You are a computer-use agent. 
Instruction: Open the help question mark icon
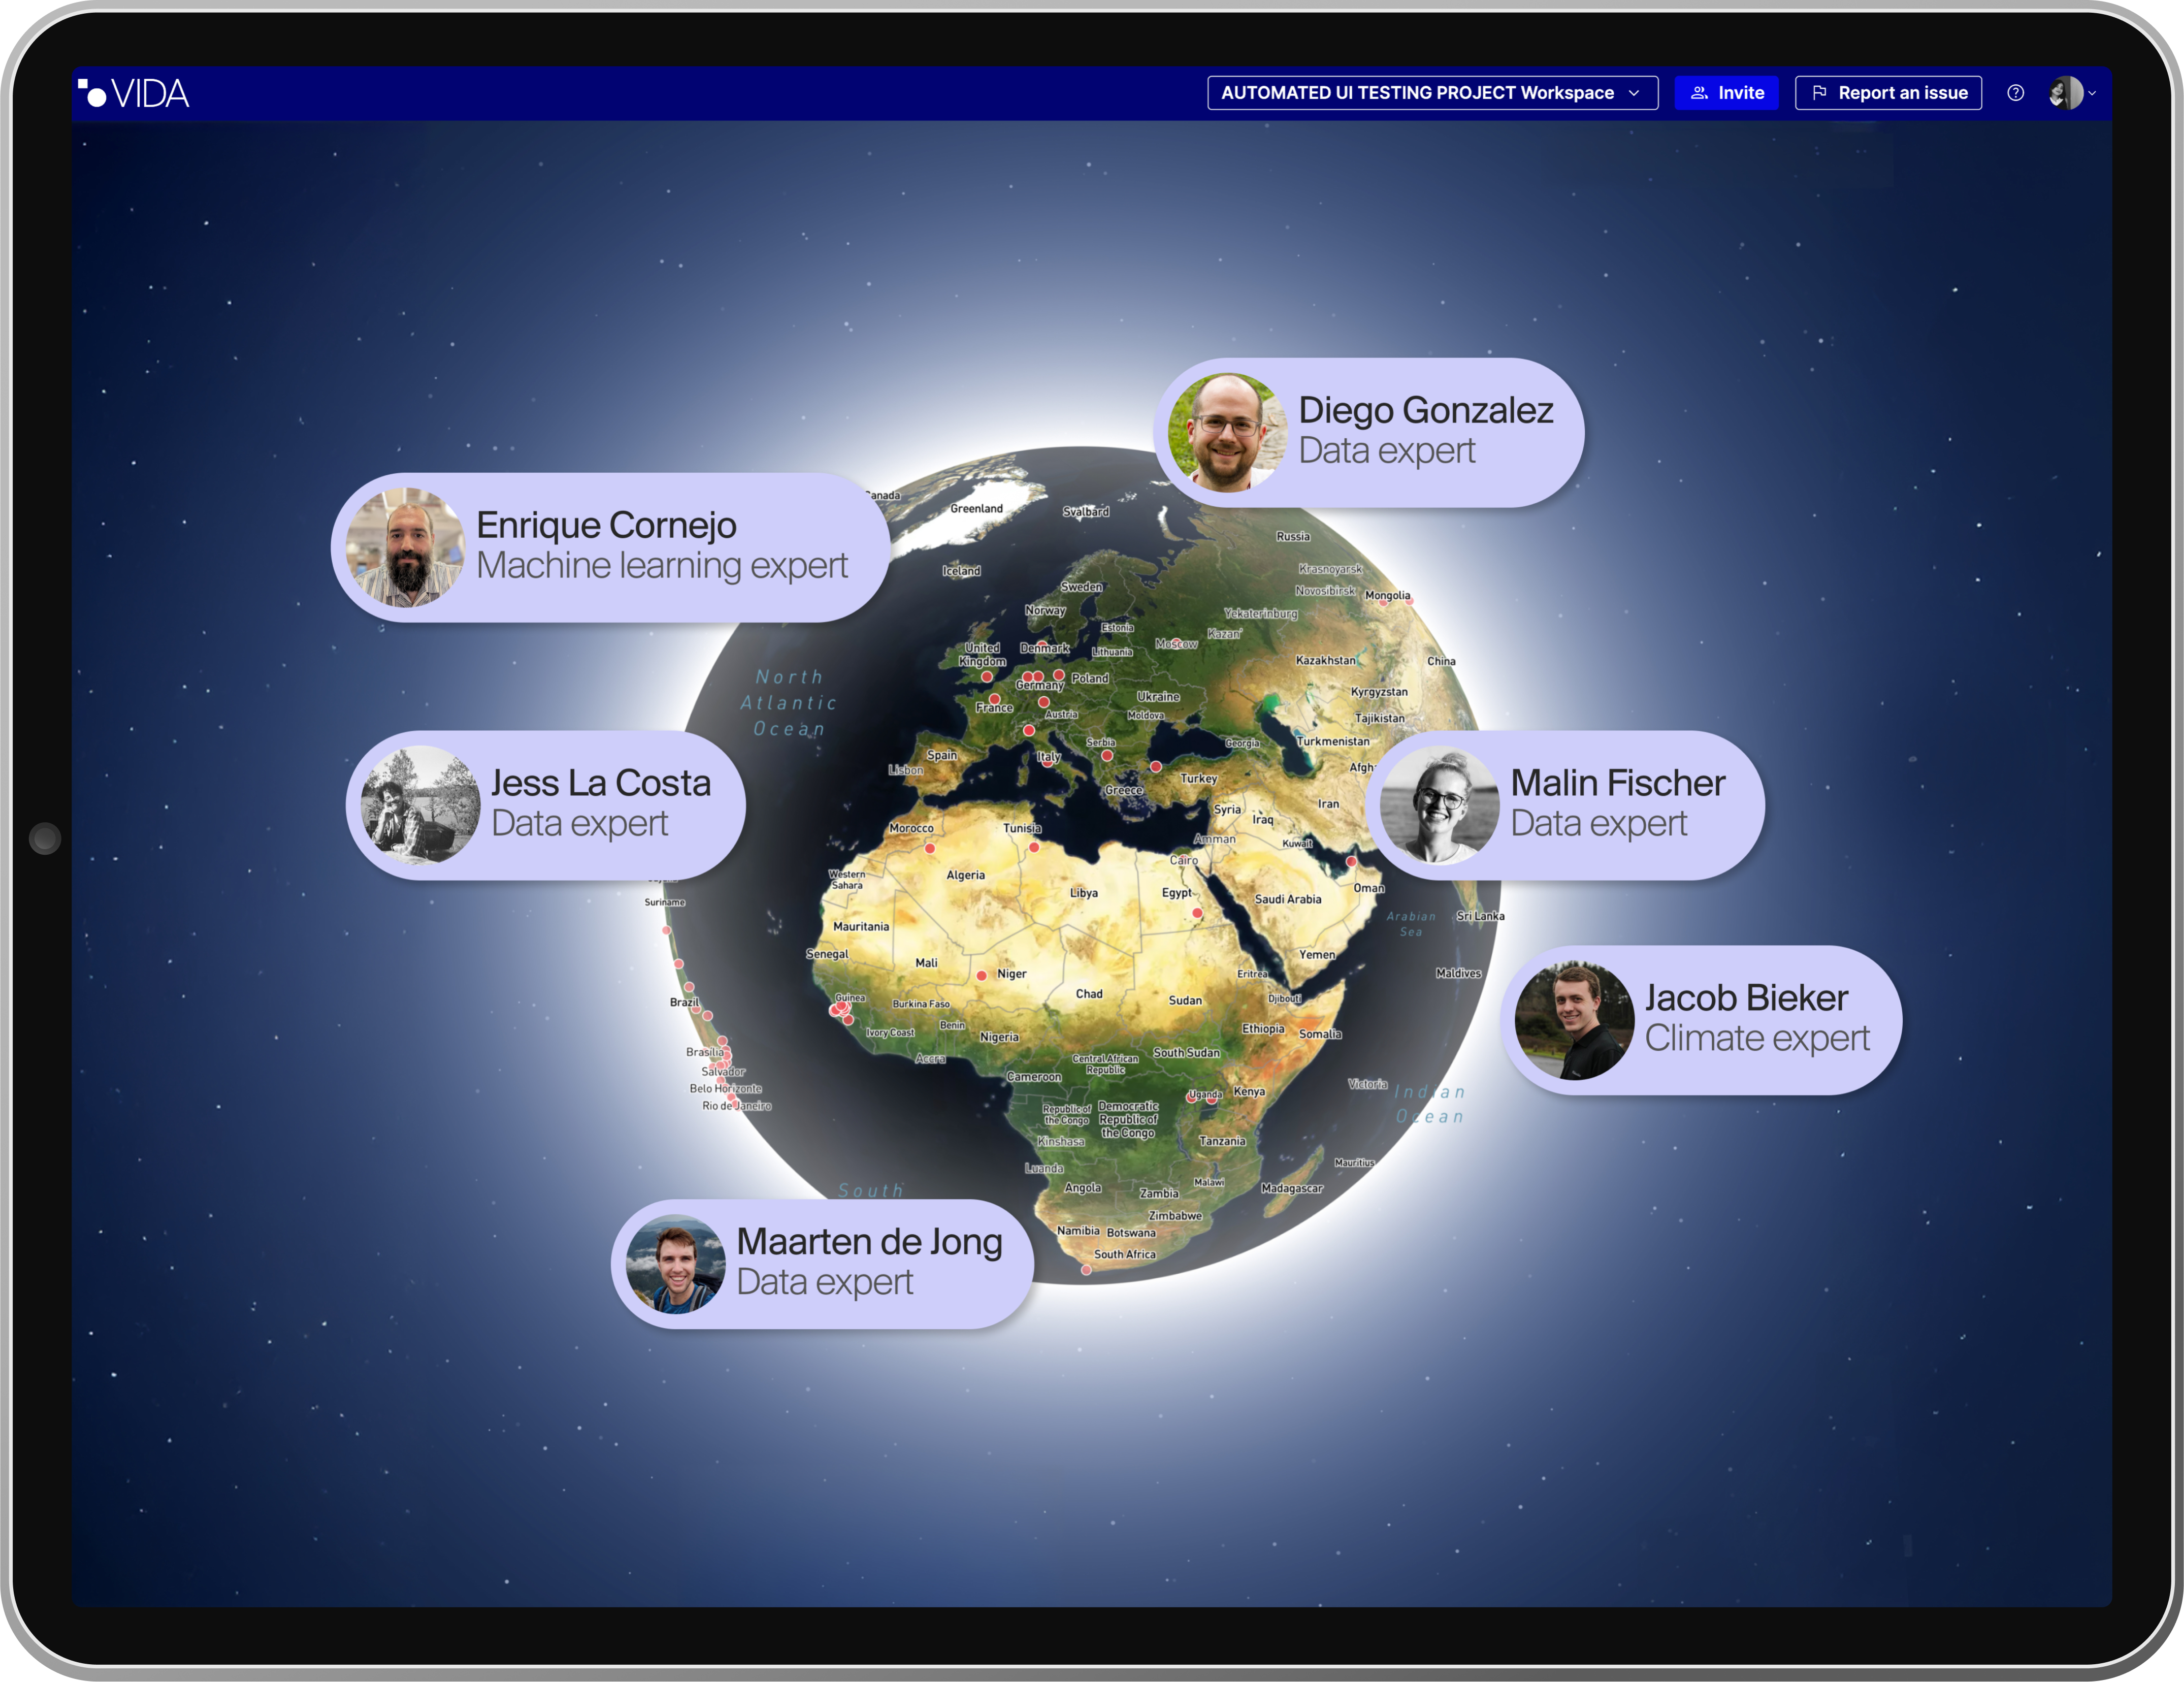tap(2015, 93)
